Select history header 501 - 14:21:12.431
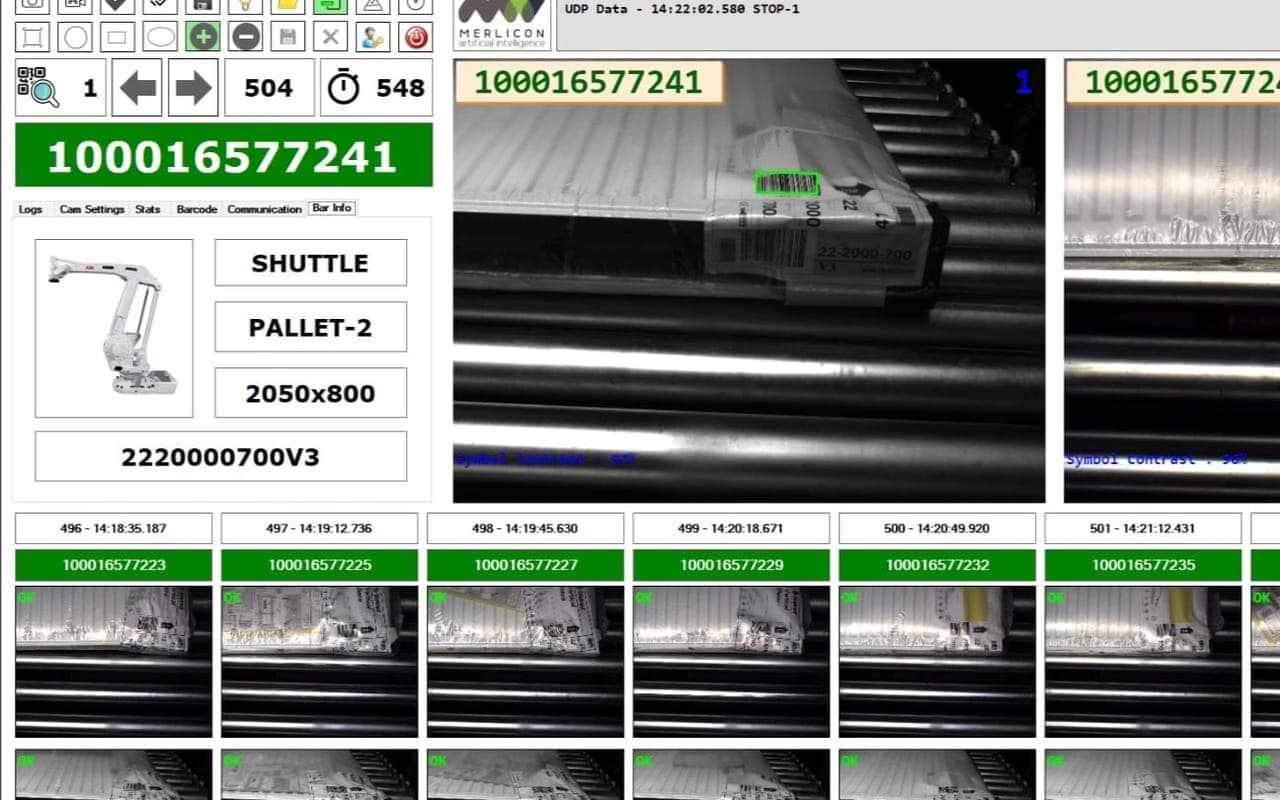The width and height of the screenshot is (1280, 800). tap(1144, 528)
